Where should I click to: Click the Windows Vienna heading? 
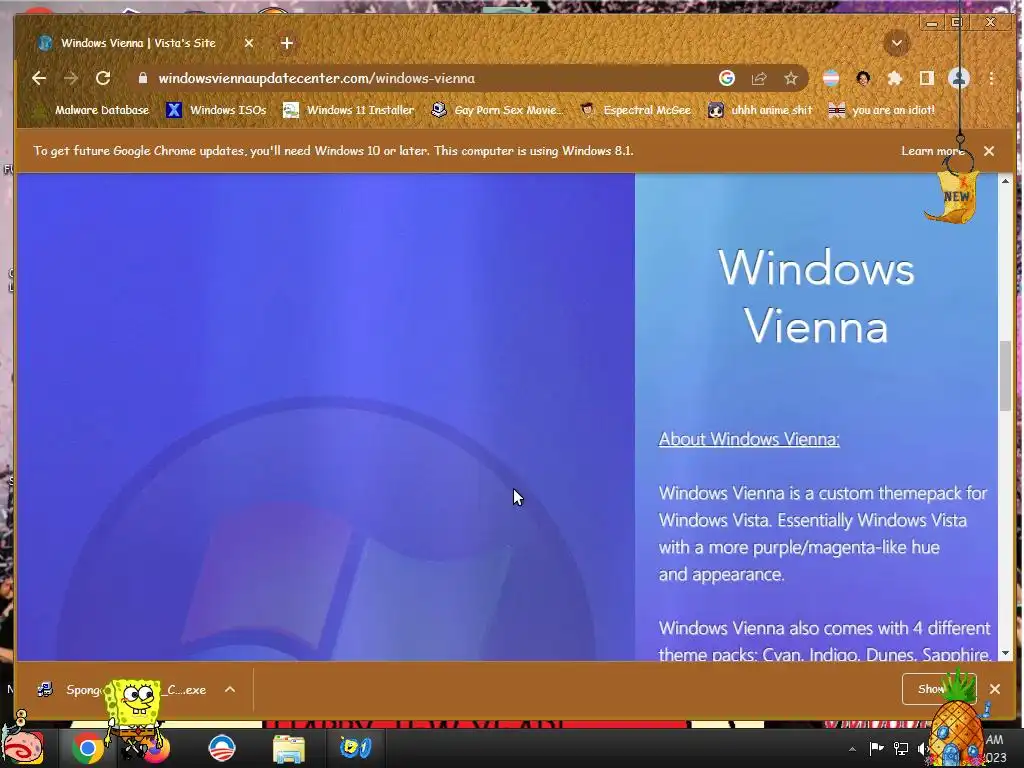coord(816,296)
